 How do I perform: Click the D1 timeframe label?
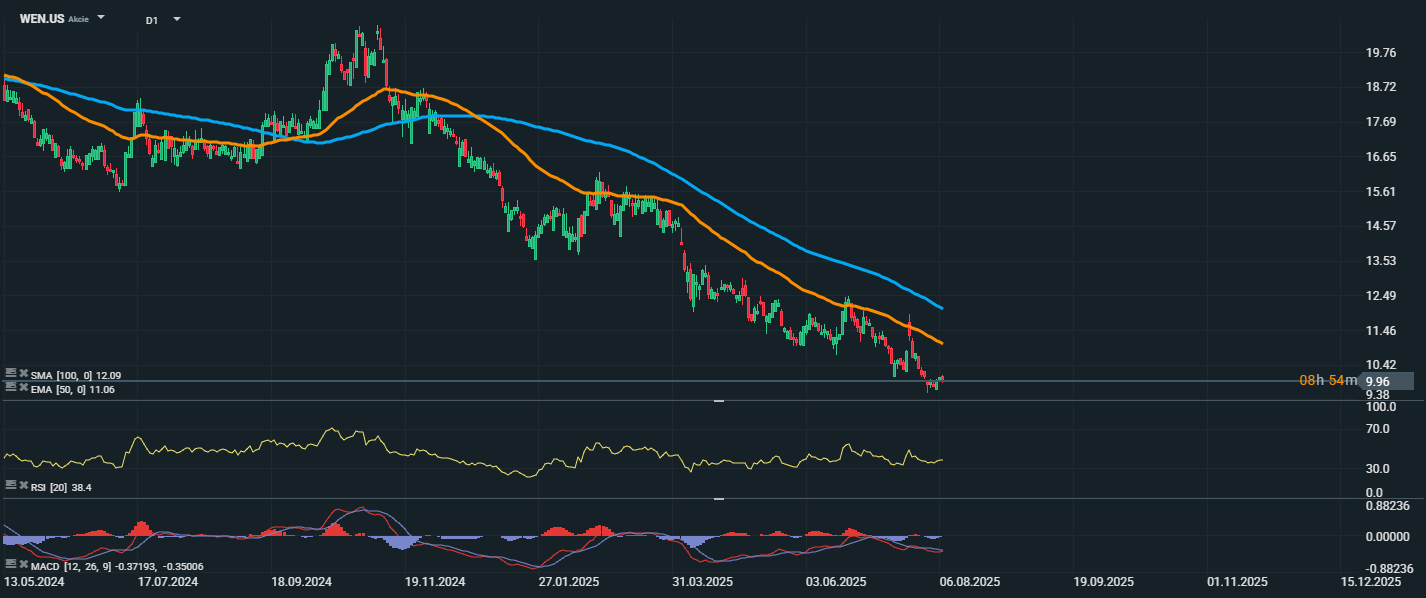[151, 20]
